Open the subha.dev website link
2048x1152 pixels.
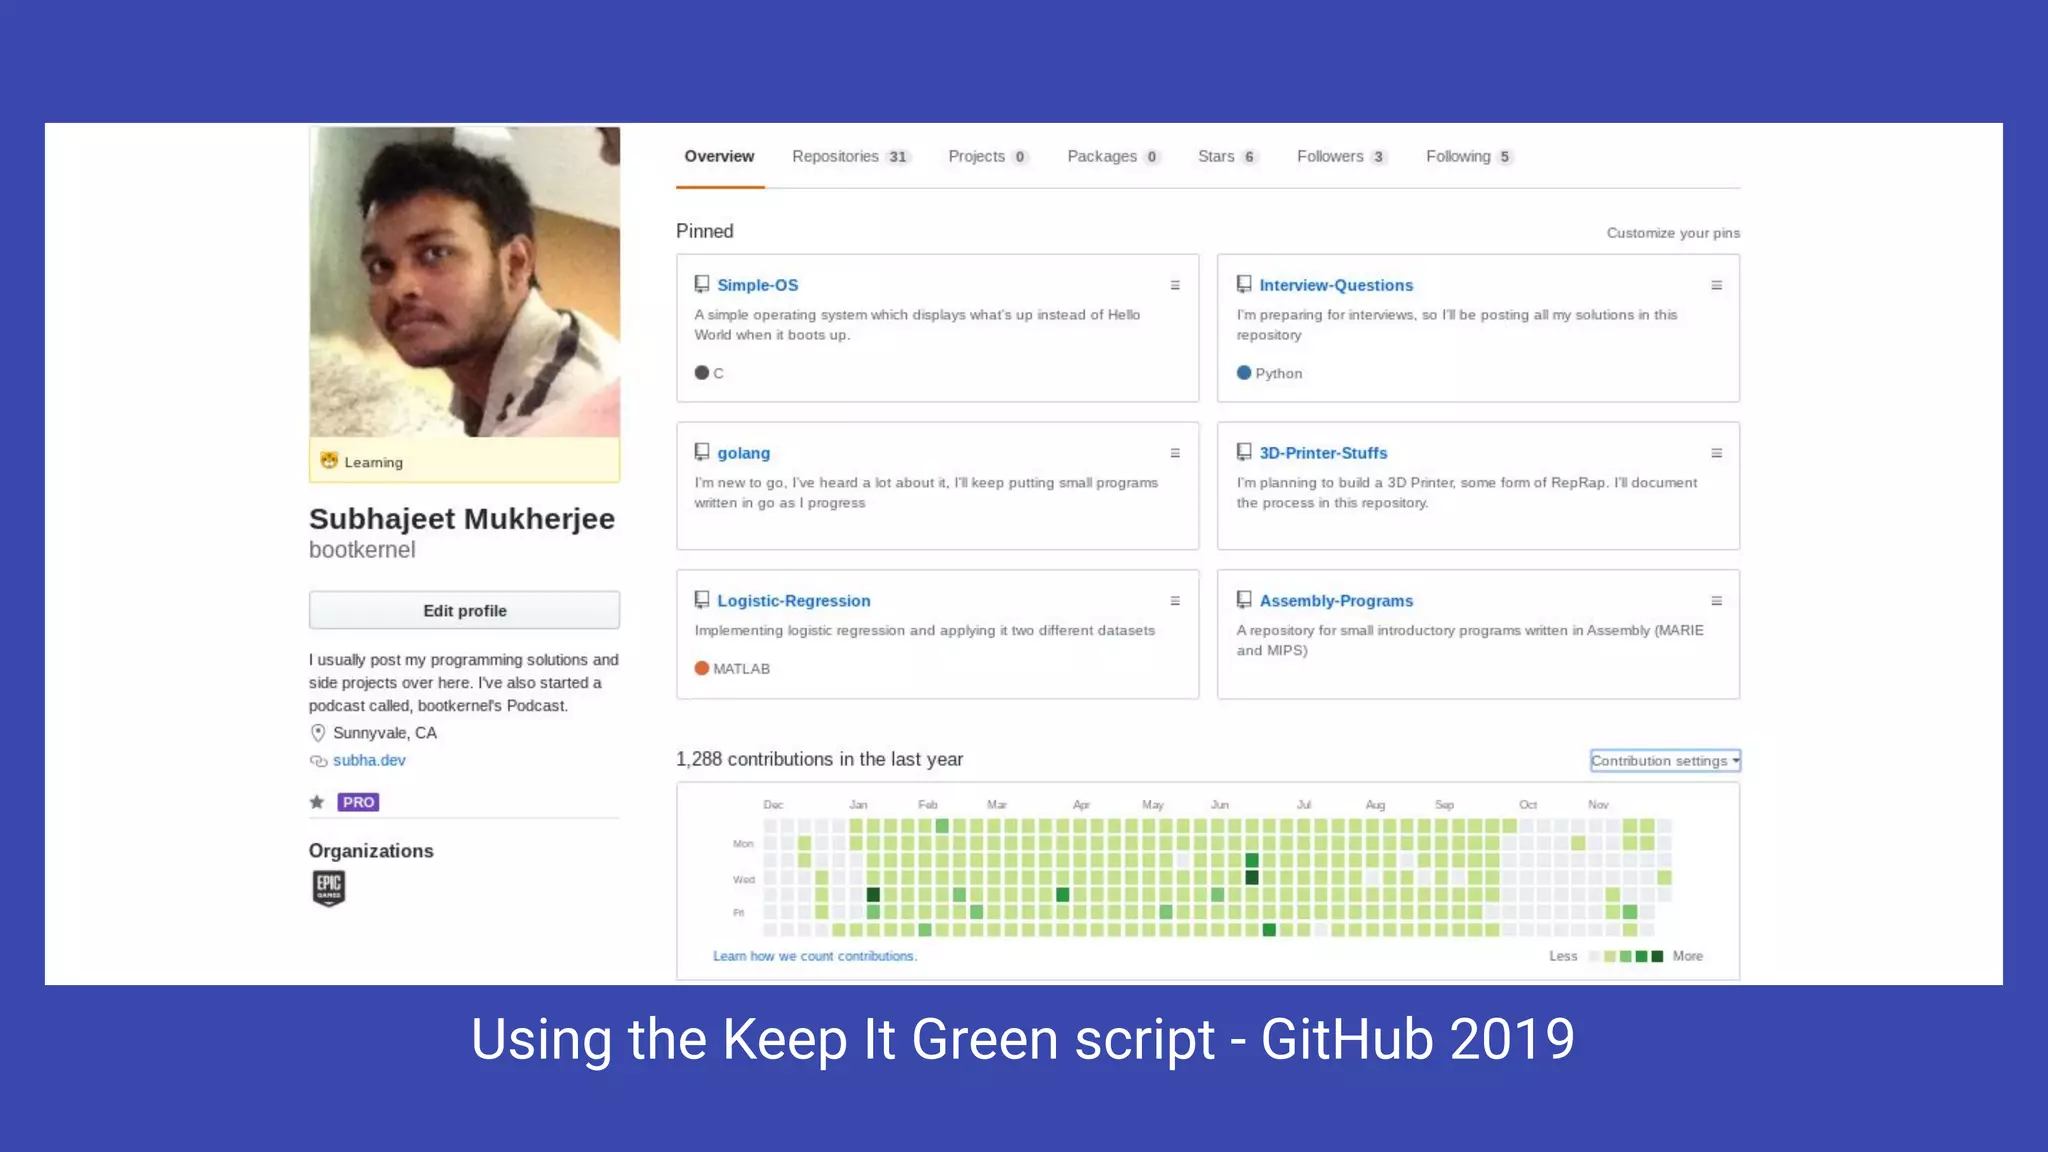(369, 760)
